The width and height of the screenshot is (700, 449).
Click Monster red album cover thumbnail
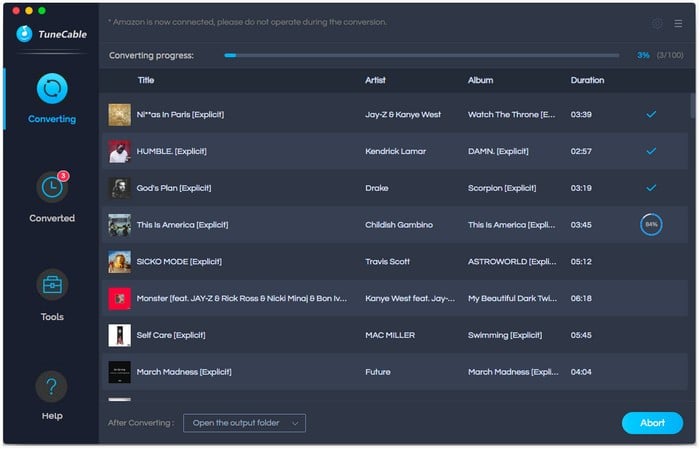pyautogui.click(x=120, y=299)
